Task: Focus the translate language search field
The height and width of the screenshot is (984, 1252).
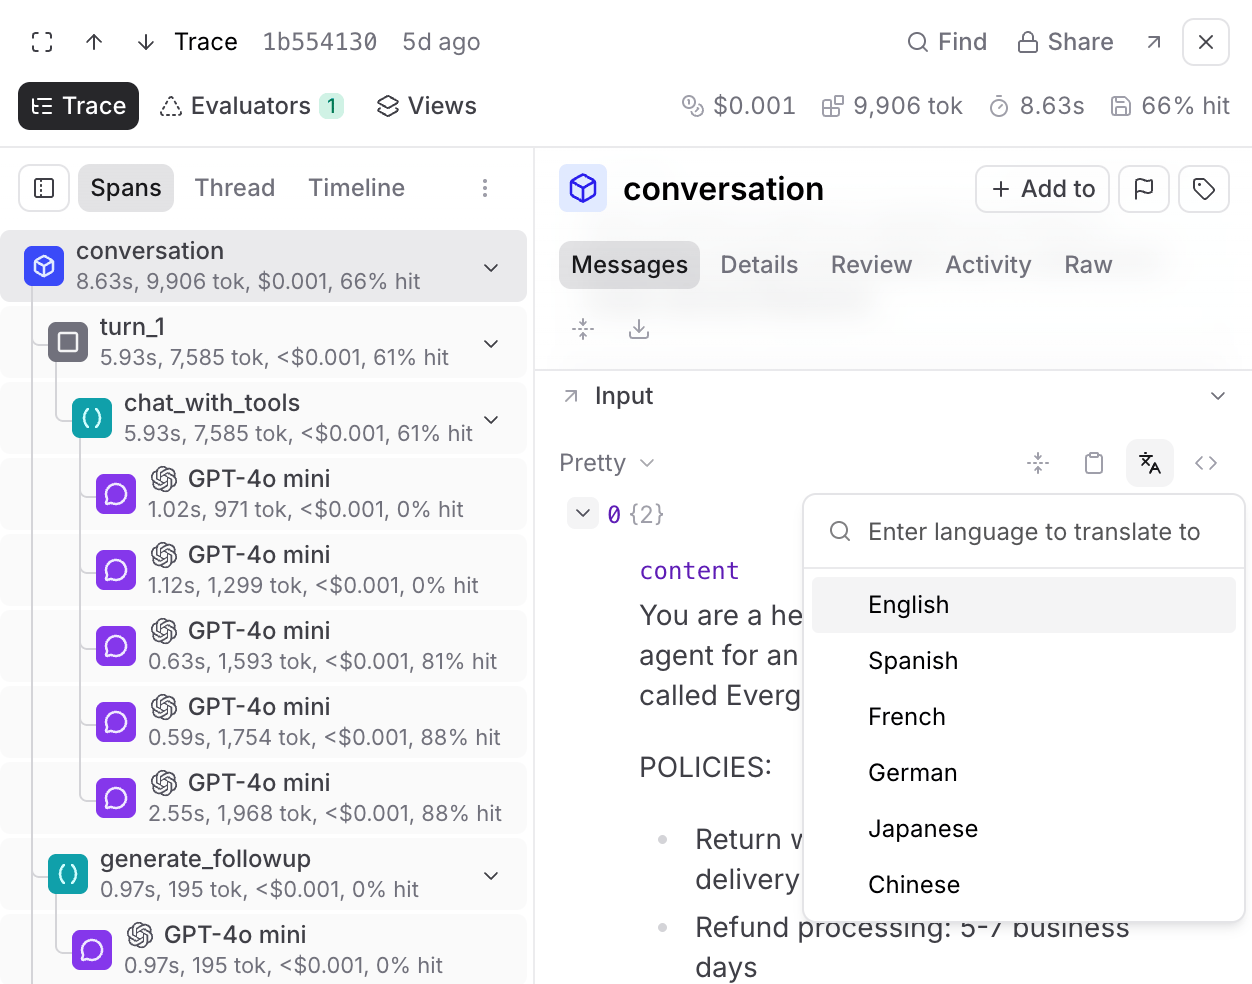Action: pos(1024,532)
